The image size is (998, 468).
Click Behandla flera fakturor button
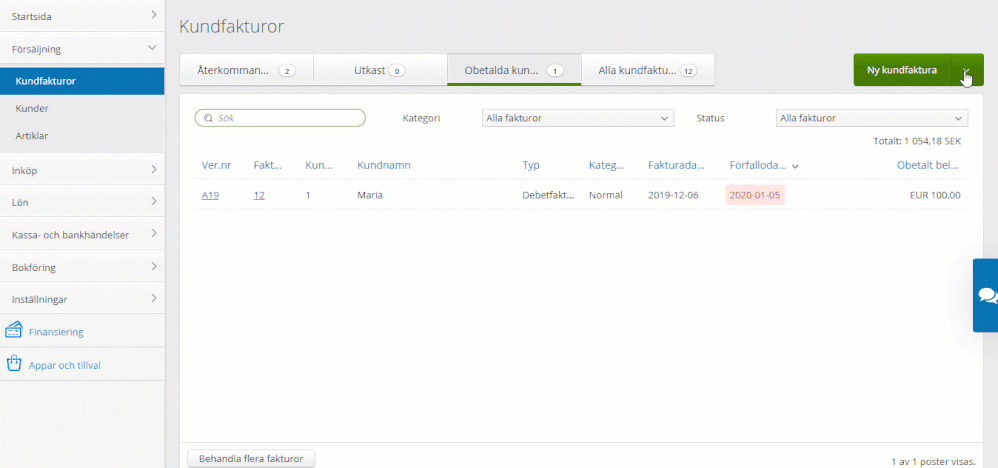[251, 458]
